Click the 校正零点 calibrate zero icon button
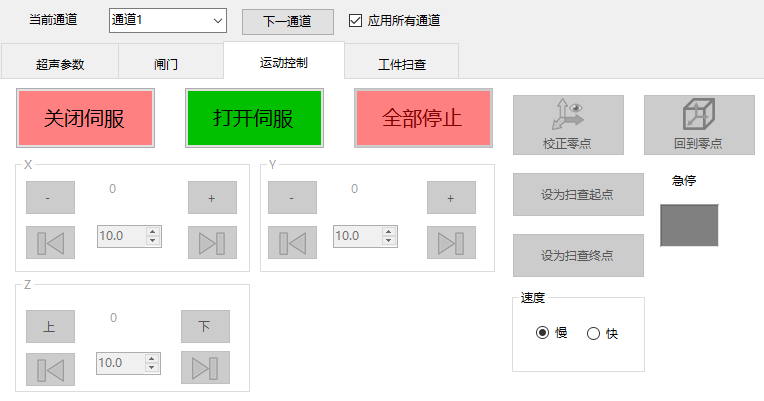The image size is (764, 401). 567,124
